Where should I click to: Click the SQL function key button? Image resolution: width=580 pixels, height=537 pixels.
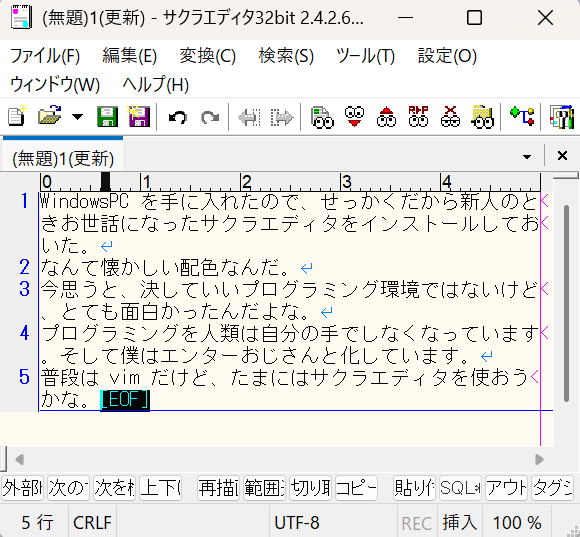[460, 488]
